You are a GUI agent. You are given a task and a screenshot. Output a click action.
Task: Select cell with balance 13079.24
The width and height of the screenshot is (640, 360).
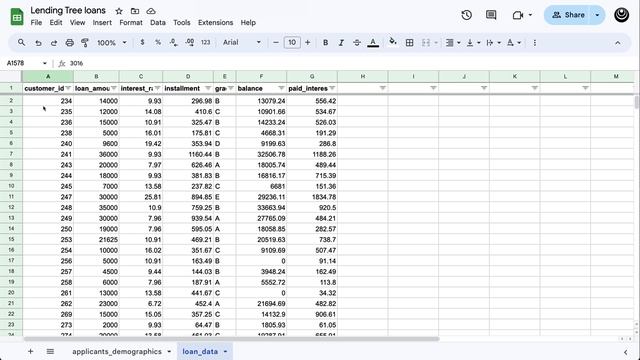tap(261, 101)
